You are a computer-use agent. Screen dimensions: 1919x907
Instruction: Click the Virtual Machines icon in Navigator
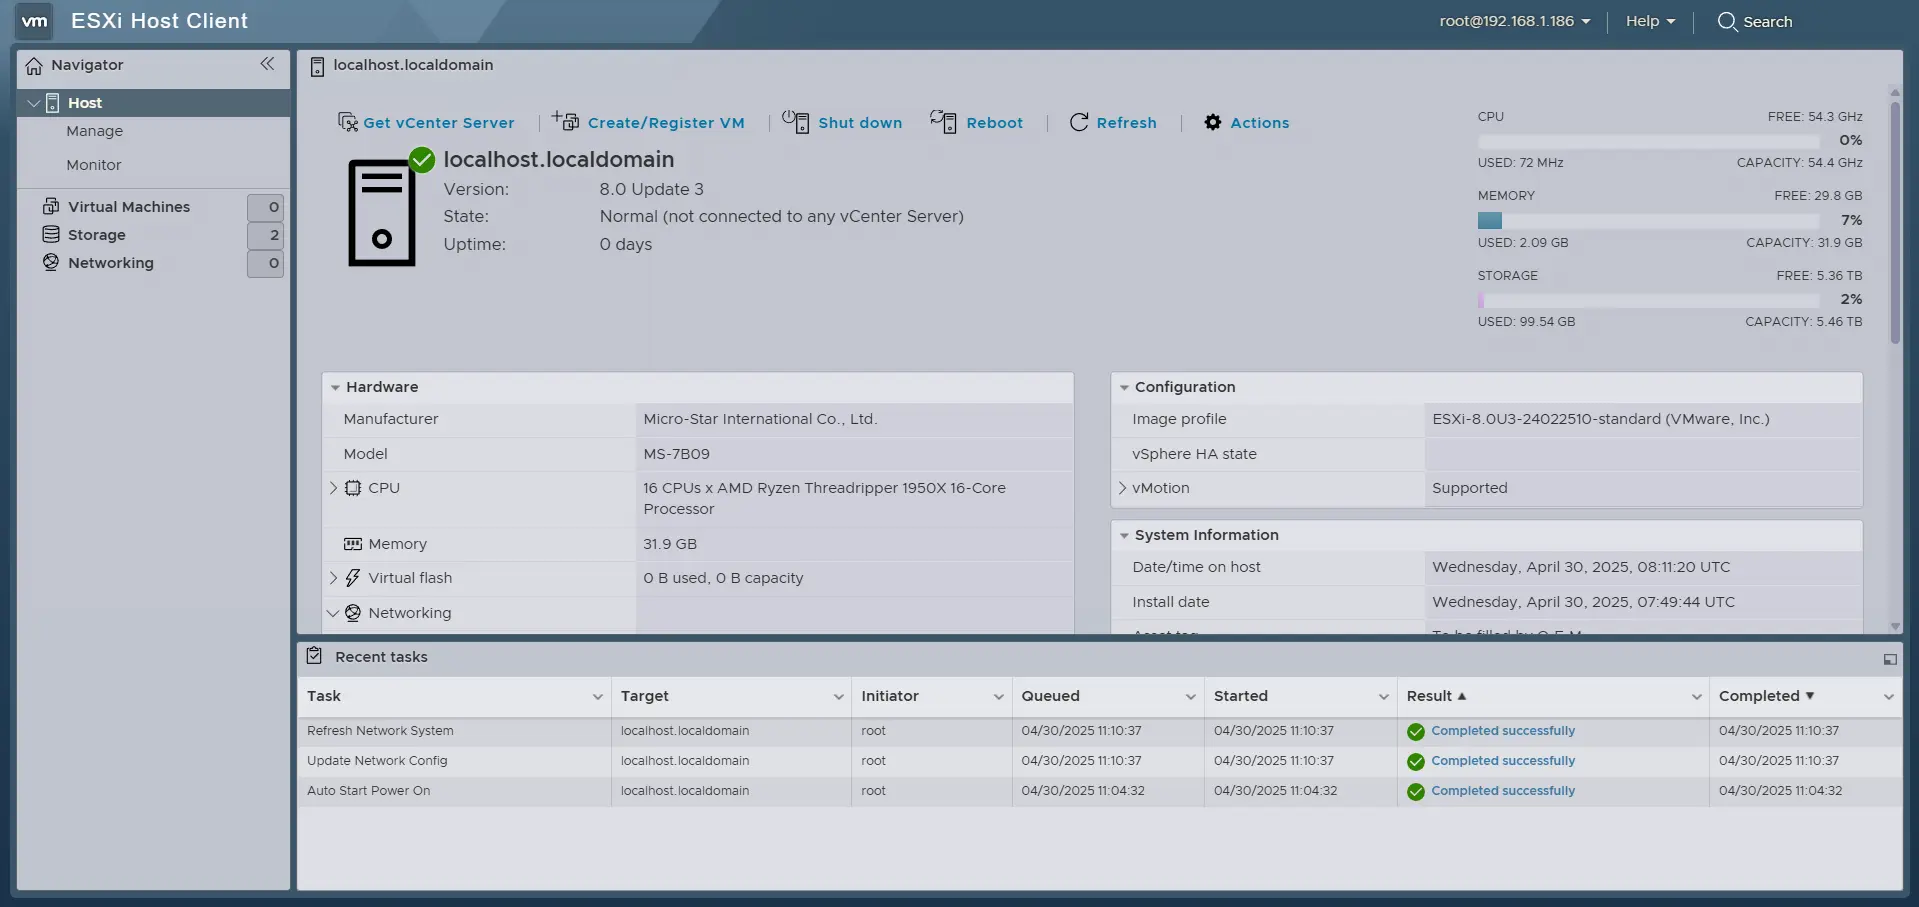click(x=51, y=206)
